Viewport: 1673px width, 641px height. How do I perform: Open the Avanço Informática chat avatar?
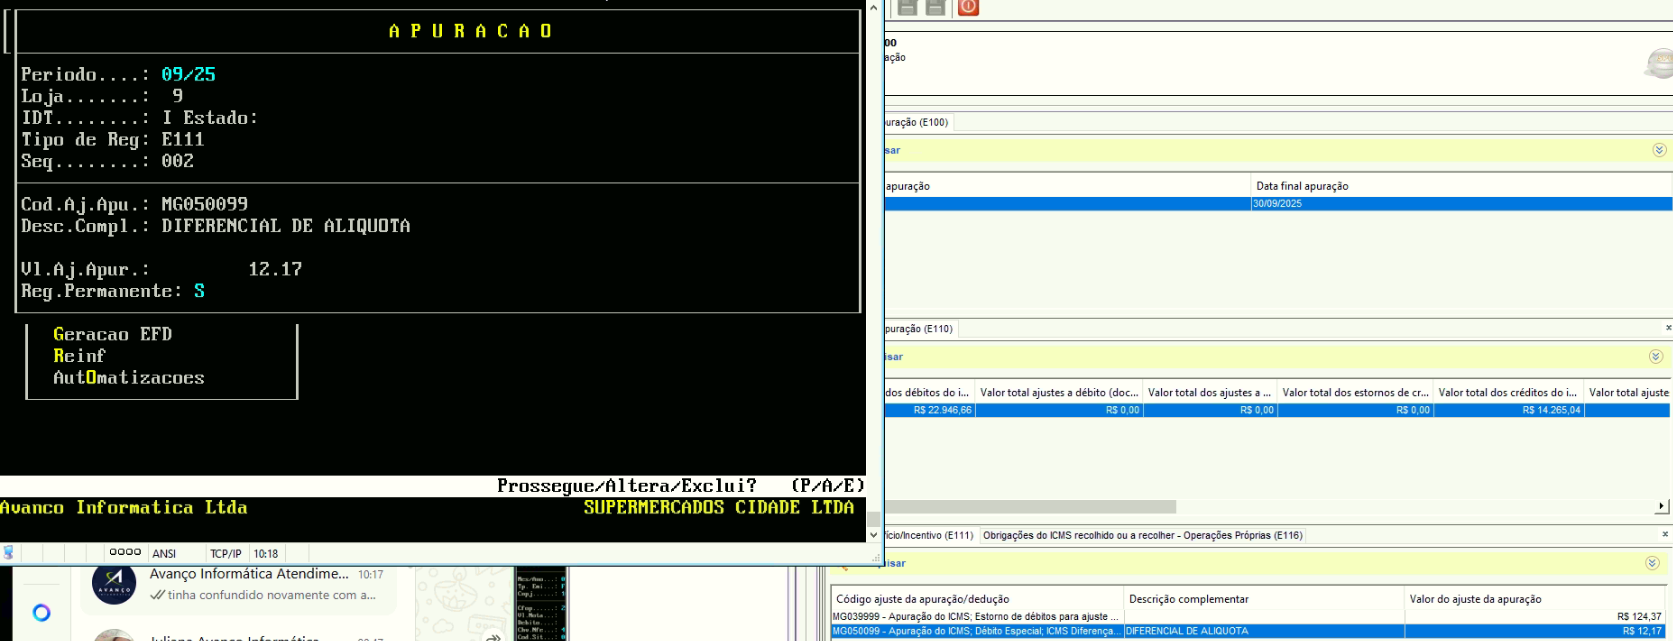pyautogui.click(x=114, y=584)
